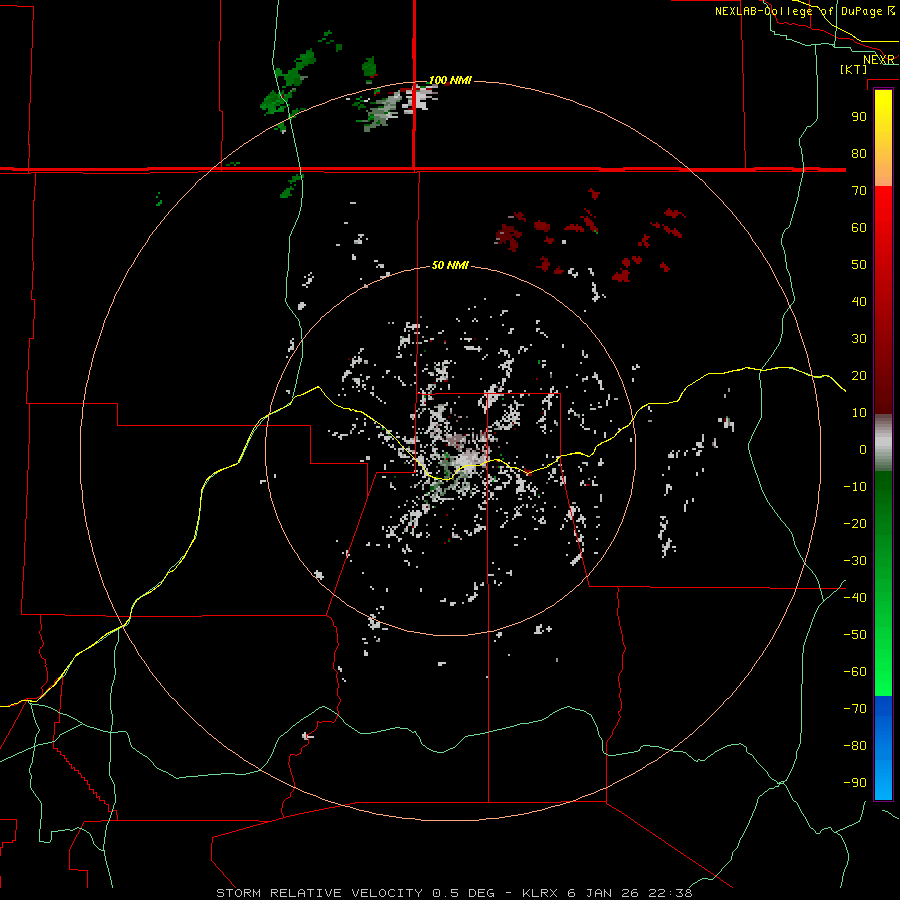Pick the gray zero-velocity segment of the color bar
900x900 pixels.
click(883, 443)
